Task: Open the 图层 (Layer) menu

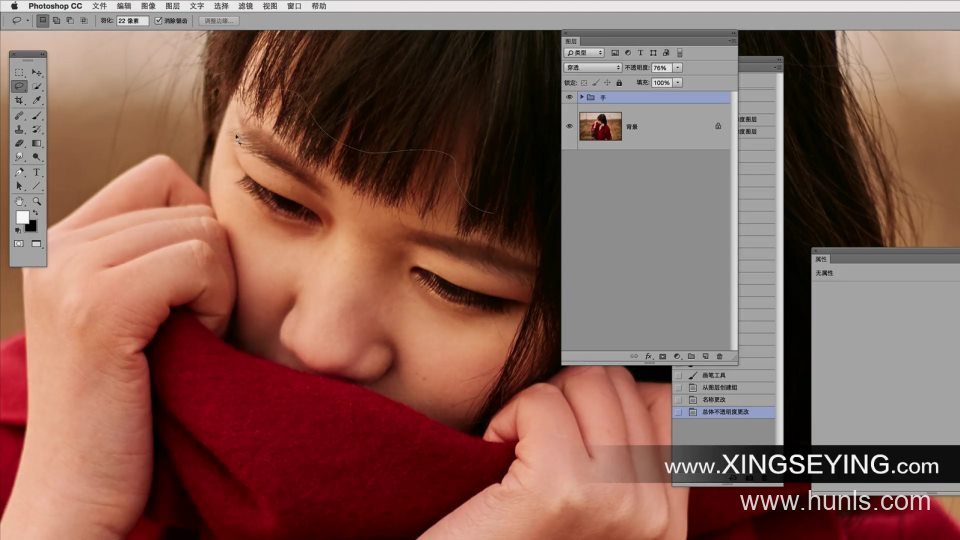Action: coord(173,6)
